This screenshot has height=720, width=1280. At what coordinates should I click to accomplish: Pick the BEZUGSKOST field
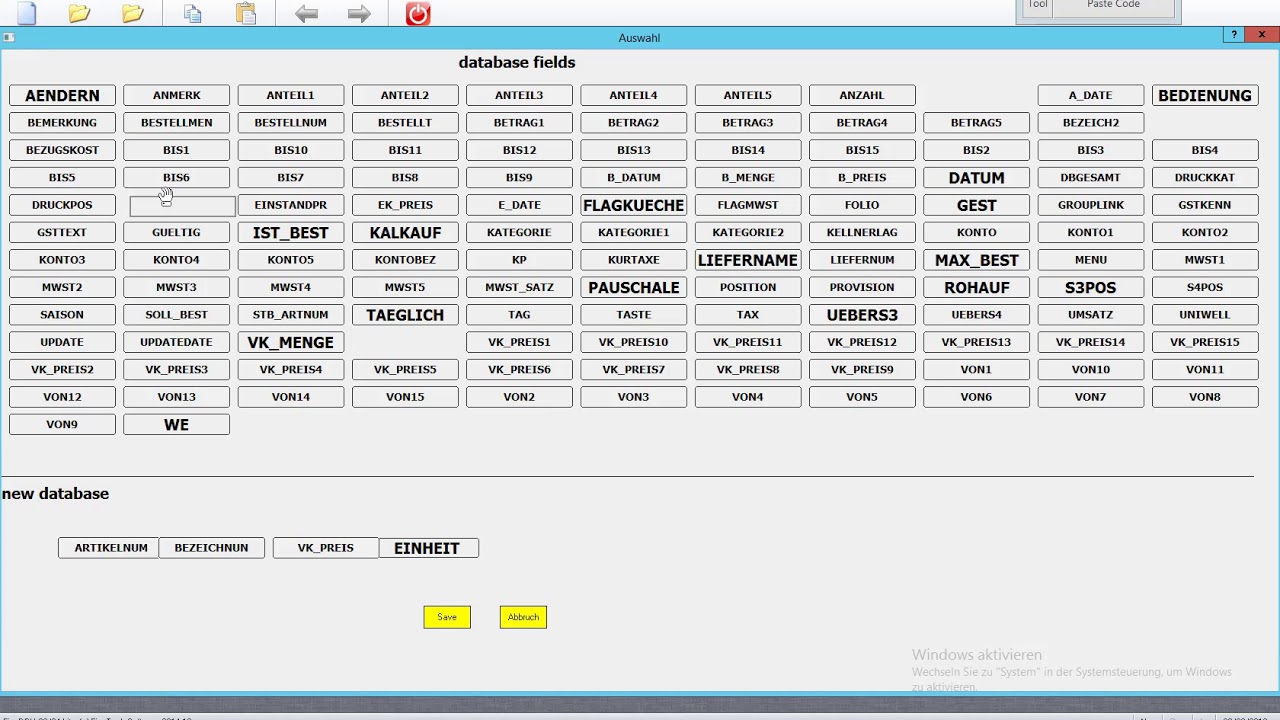tap(62, 150)
